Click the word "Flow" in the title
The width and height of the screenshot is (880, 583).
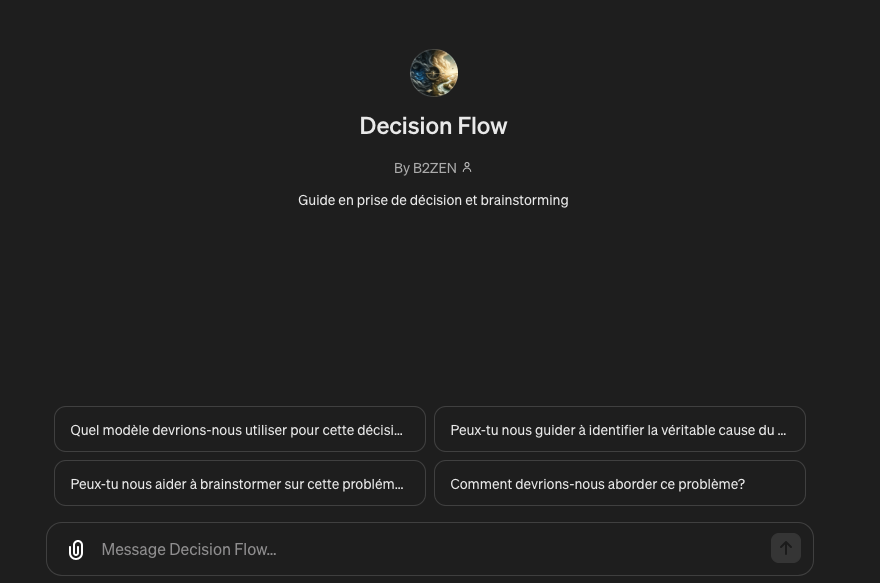tap(482, 126)
